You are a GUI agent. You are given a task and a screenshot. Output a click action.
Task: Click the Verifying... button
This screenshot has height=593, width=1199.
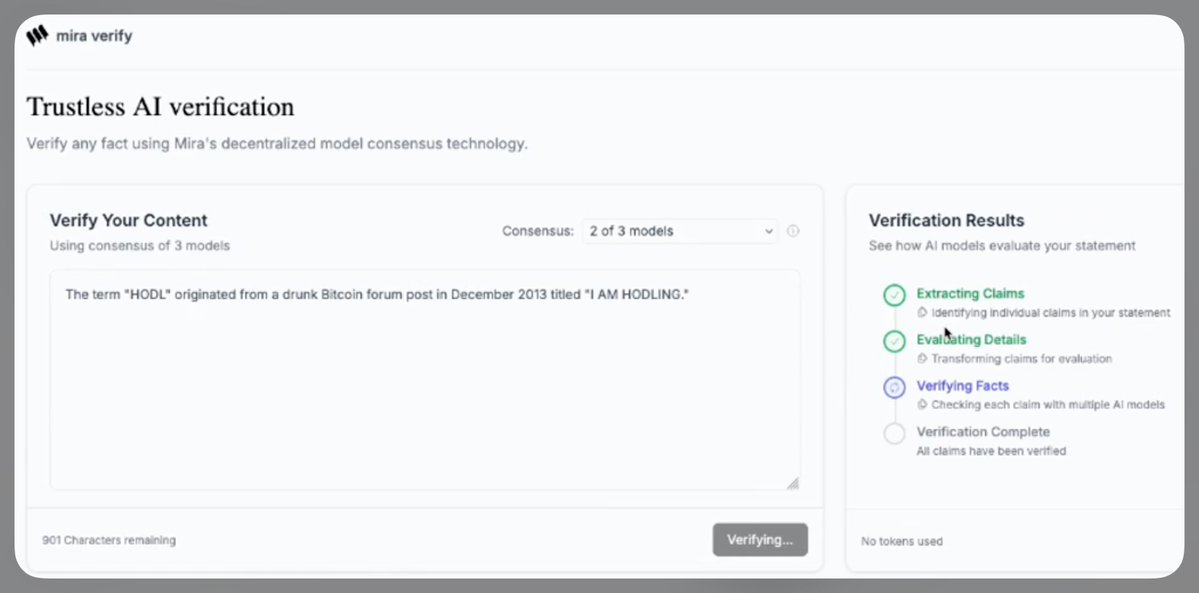(x=760, y=539)
